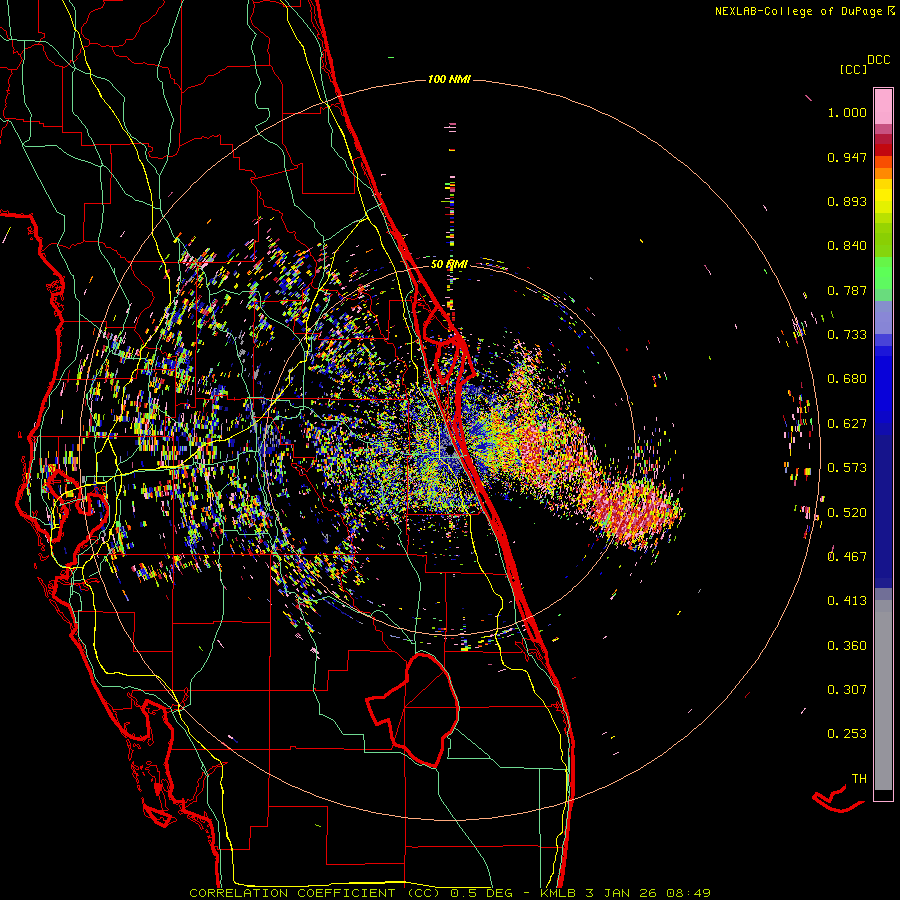Click the TH label at the color bar bottom
Viewport: 900px width, 900px height.
pos(859,779)
